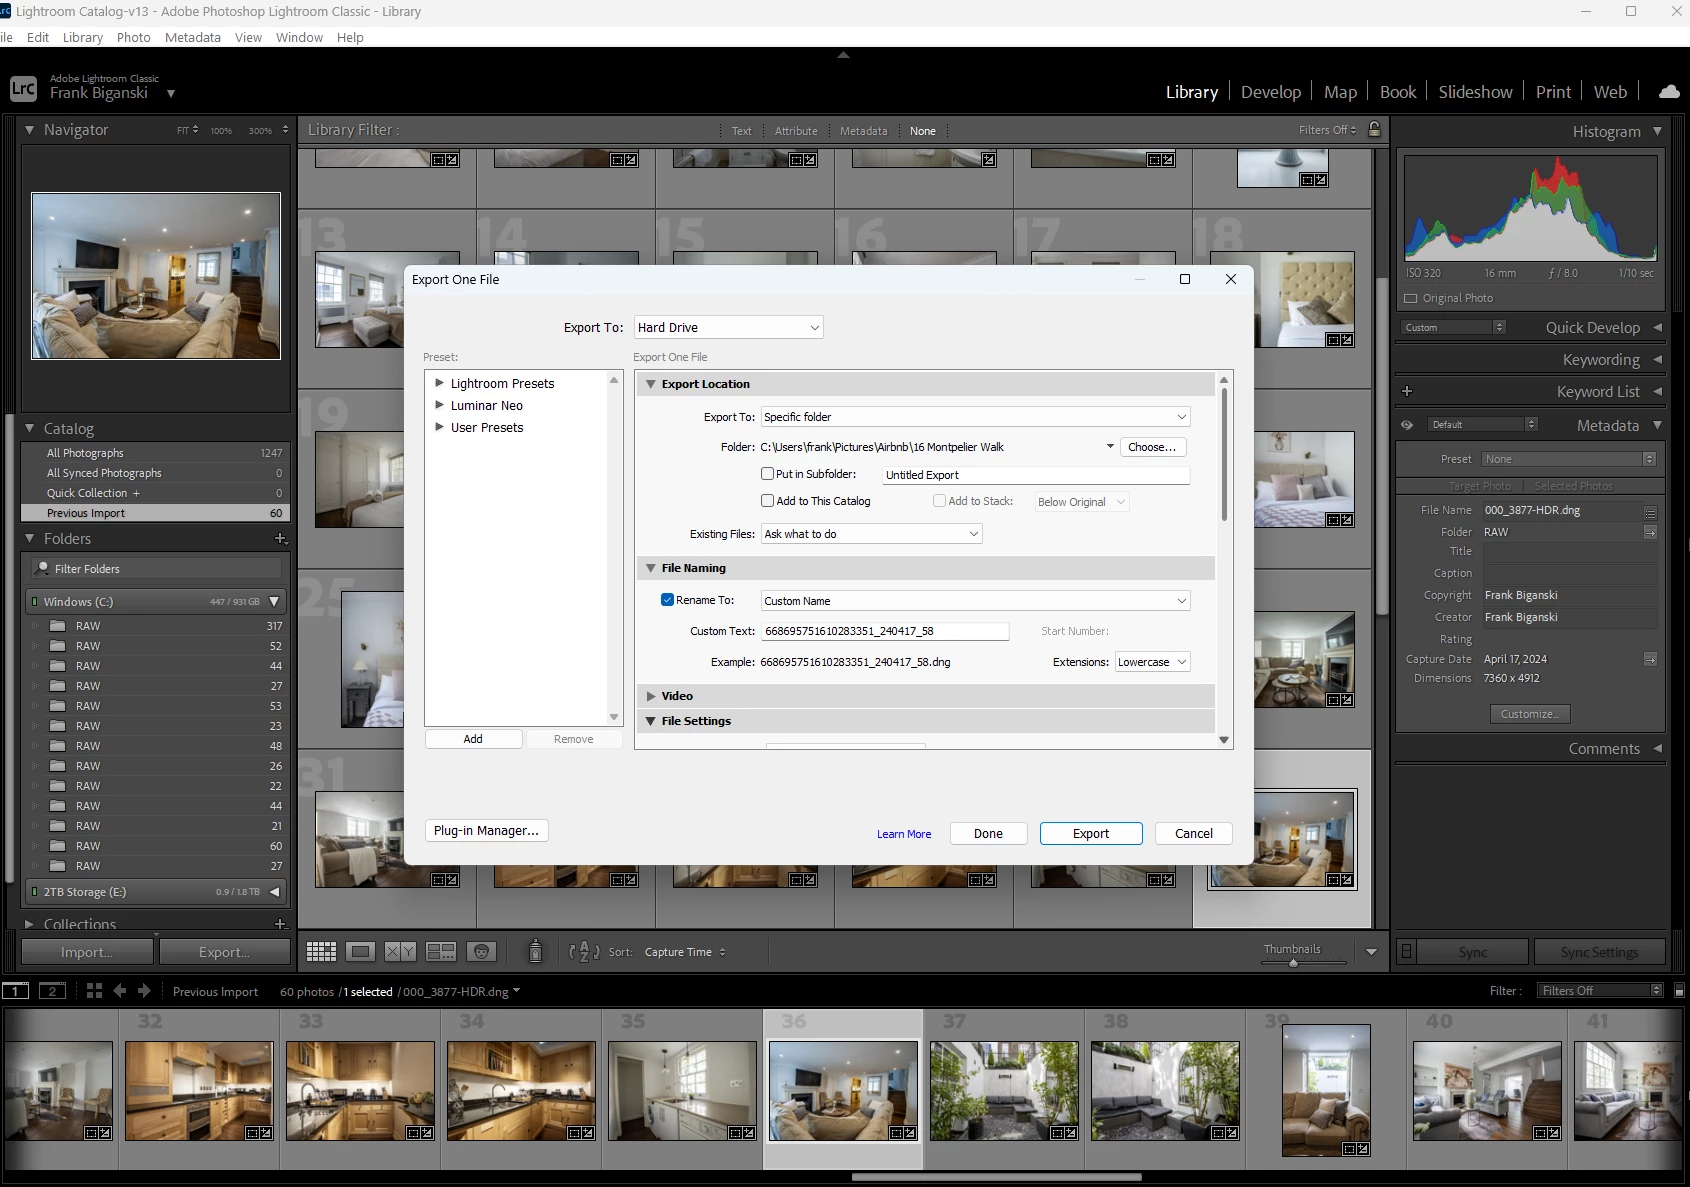Expand User Presets group

(x=439, y=427)
